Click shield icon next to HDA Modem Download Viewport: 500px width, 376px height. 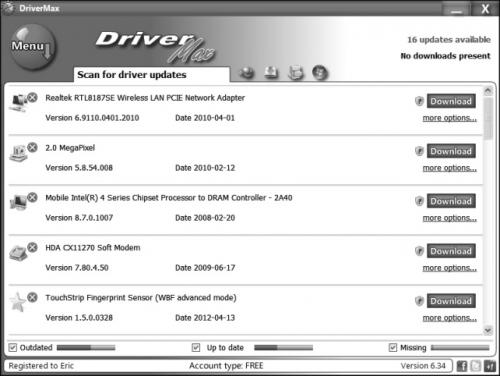[x=419, y=251]
